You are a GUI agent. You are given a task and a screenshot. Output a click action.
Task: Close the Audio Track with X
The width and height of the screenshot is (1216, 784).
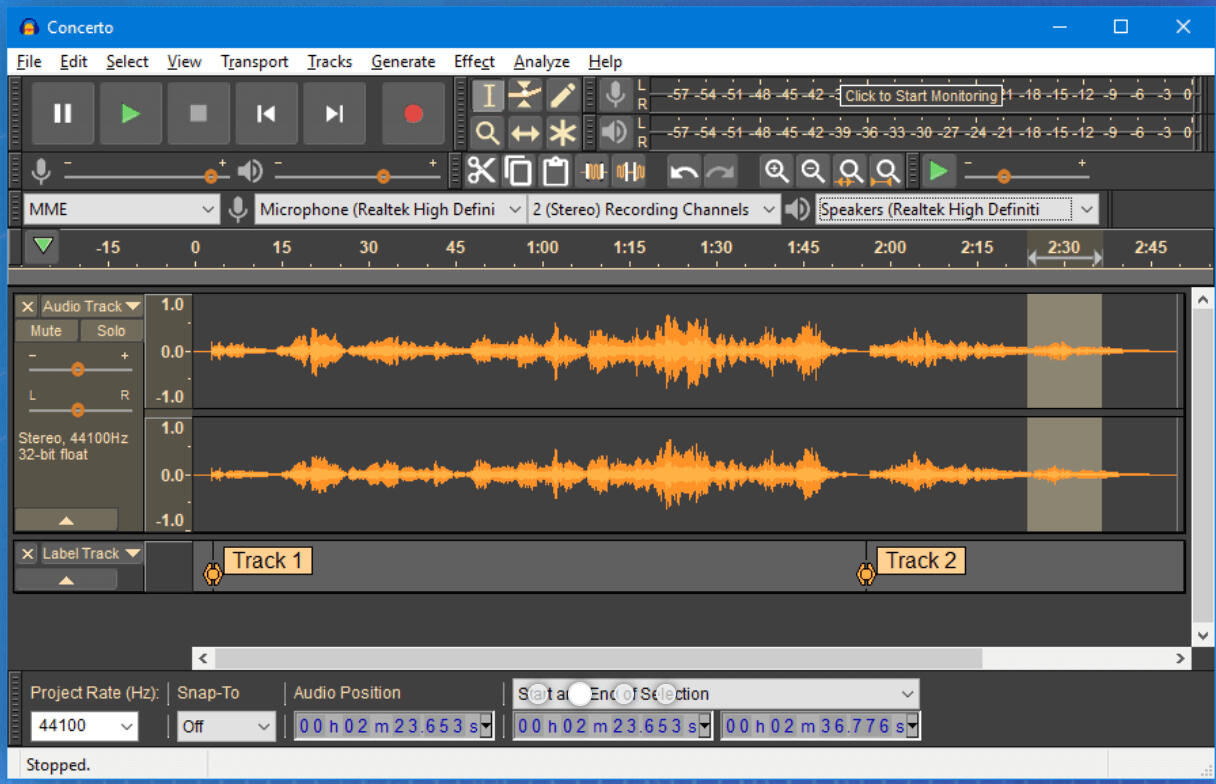[28, 306]
